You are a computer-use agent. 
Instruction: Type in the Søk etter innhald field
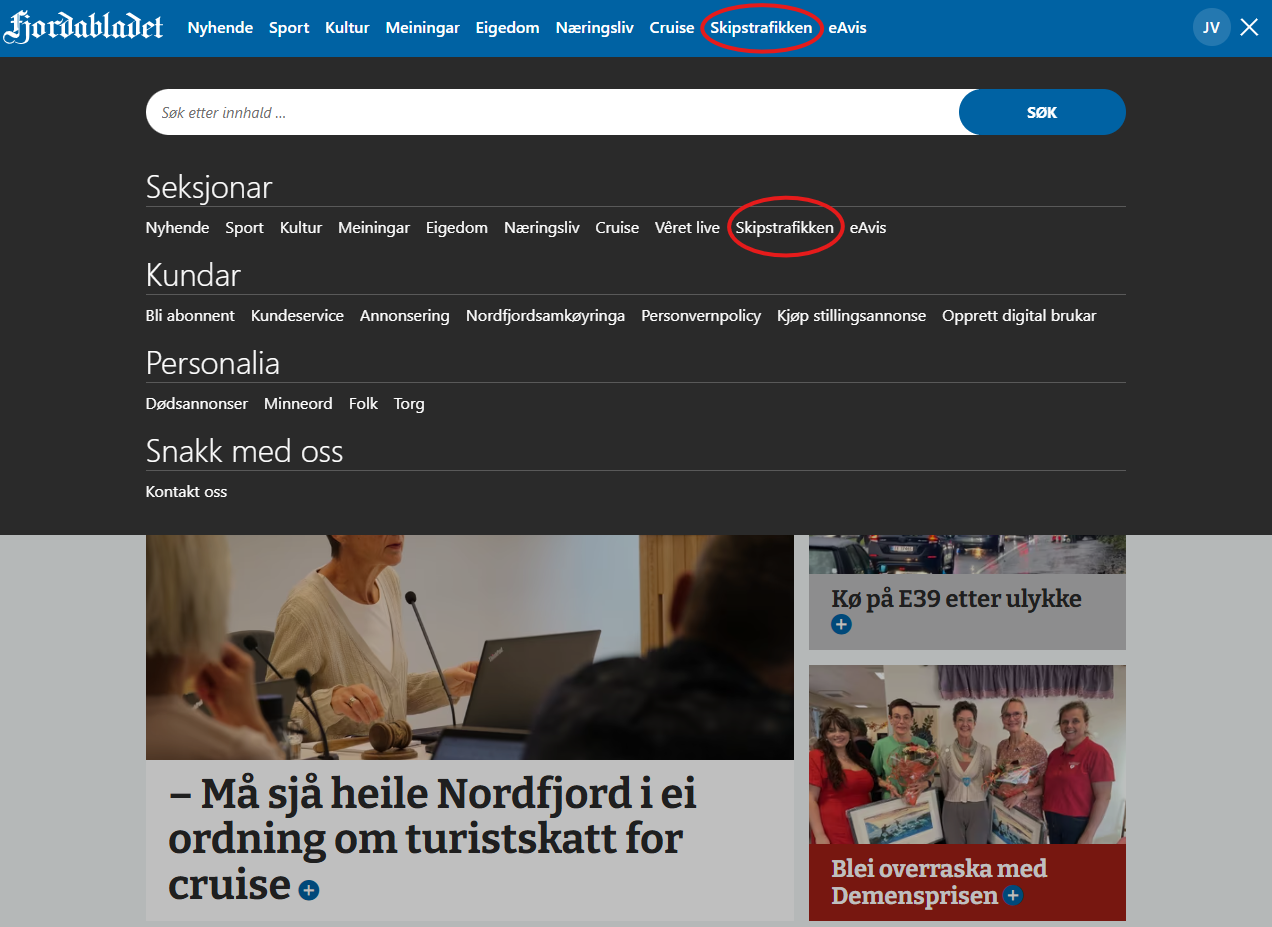tap(550, 113)
